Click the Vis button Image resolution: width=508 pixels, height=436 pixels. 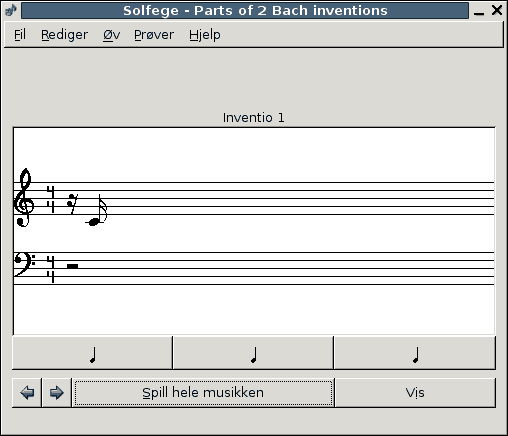pyautogui.click(x=415, y=393)
